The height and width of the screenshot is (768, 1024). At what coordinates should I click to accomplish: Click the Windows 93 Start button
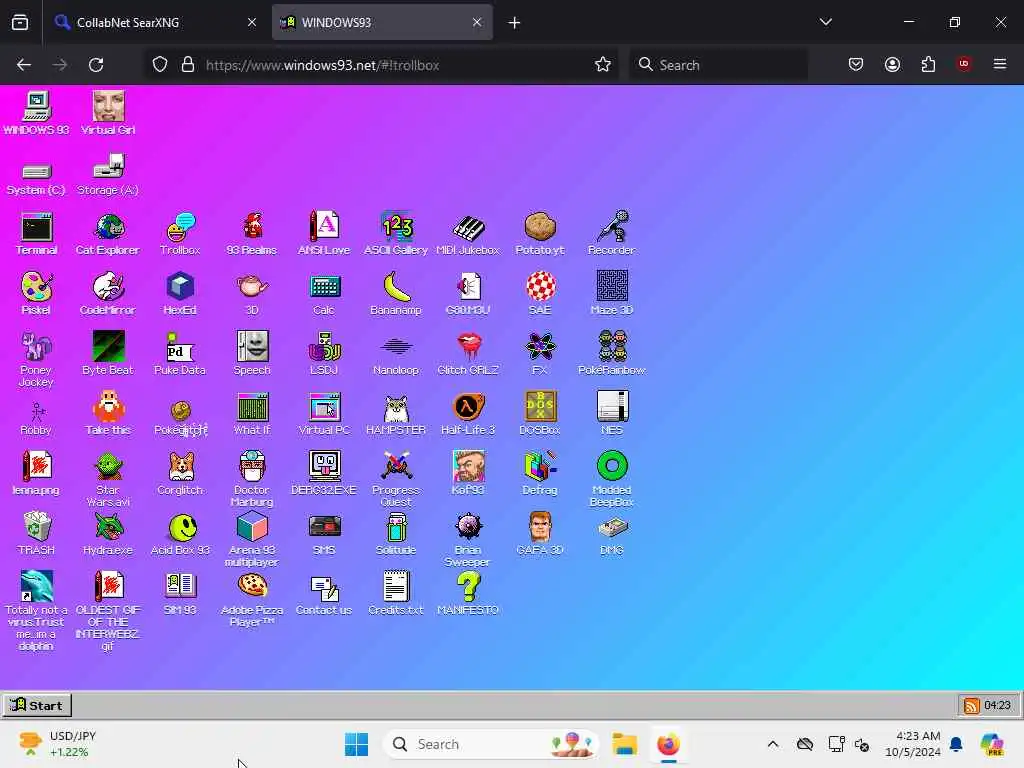[x=37, y=705]
